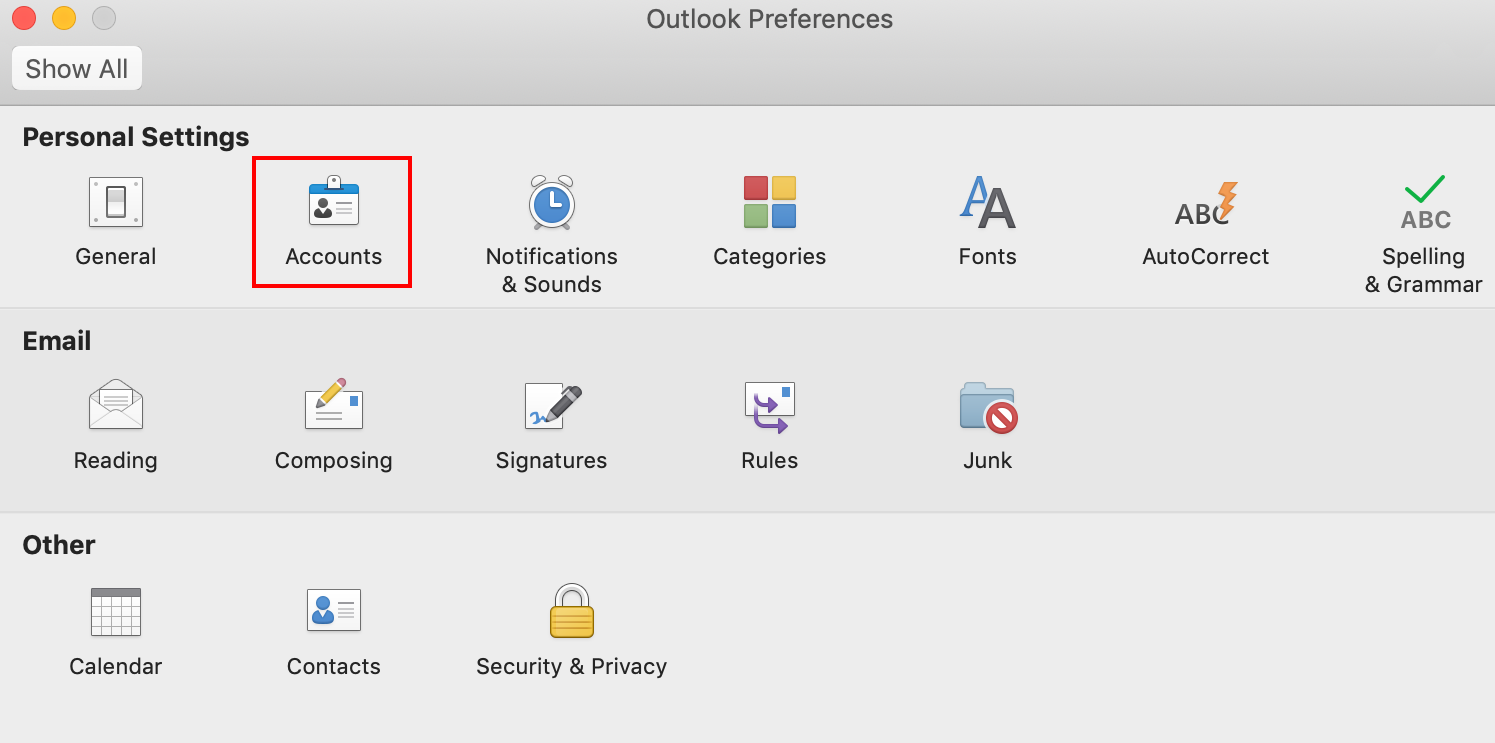Click the Show All button
1495x743 pixels.
77,68
